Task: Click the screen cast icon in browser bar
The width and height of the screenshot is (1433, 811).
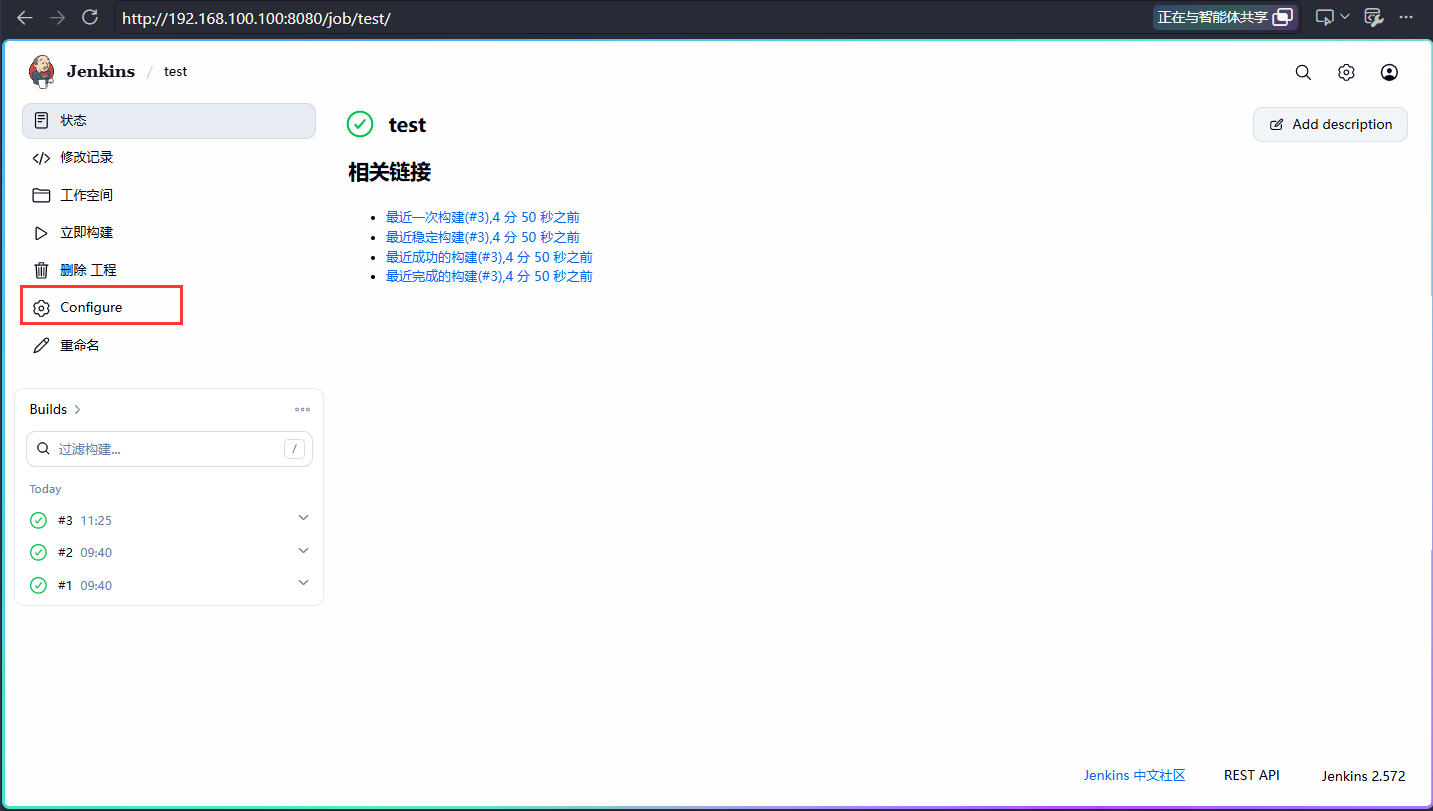Action: pos(1324,17)
